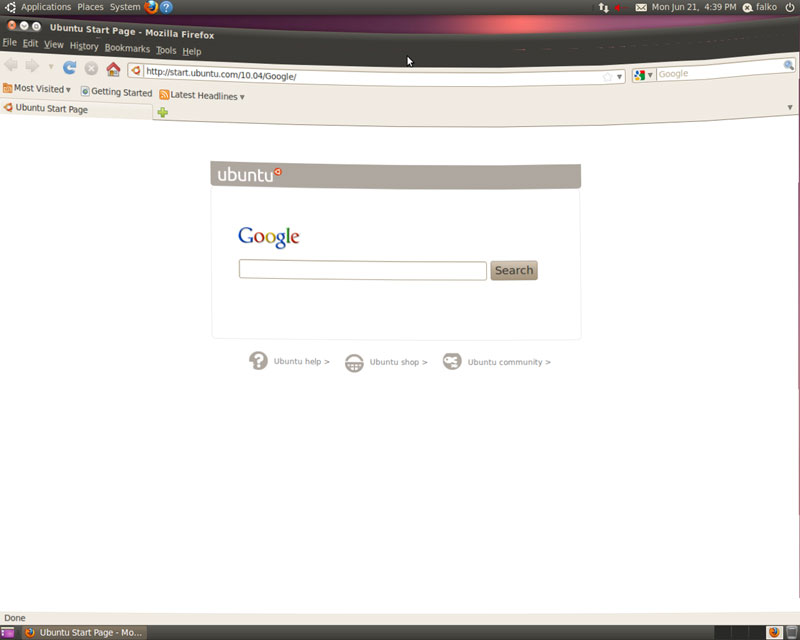Open the System menu in the top panel

click(125, 7)
